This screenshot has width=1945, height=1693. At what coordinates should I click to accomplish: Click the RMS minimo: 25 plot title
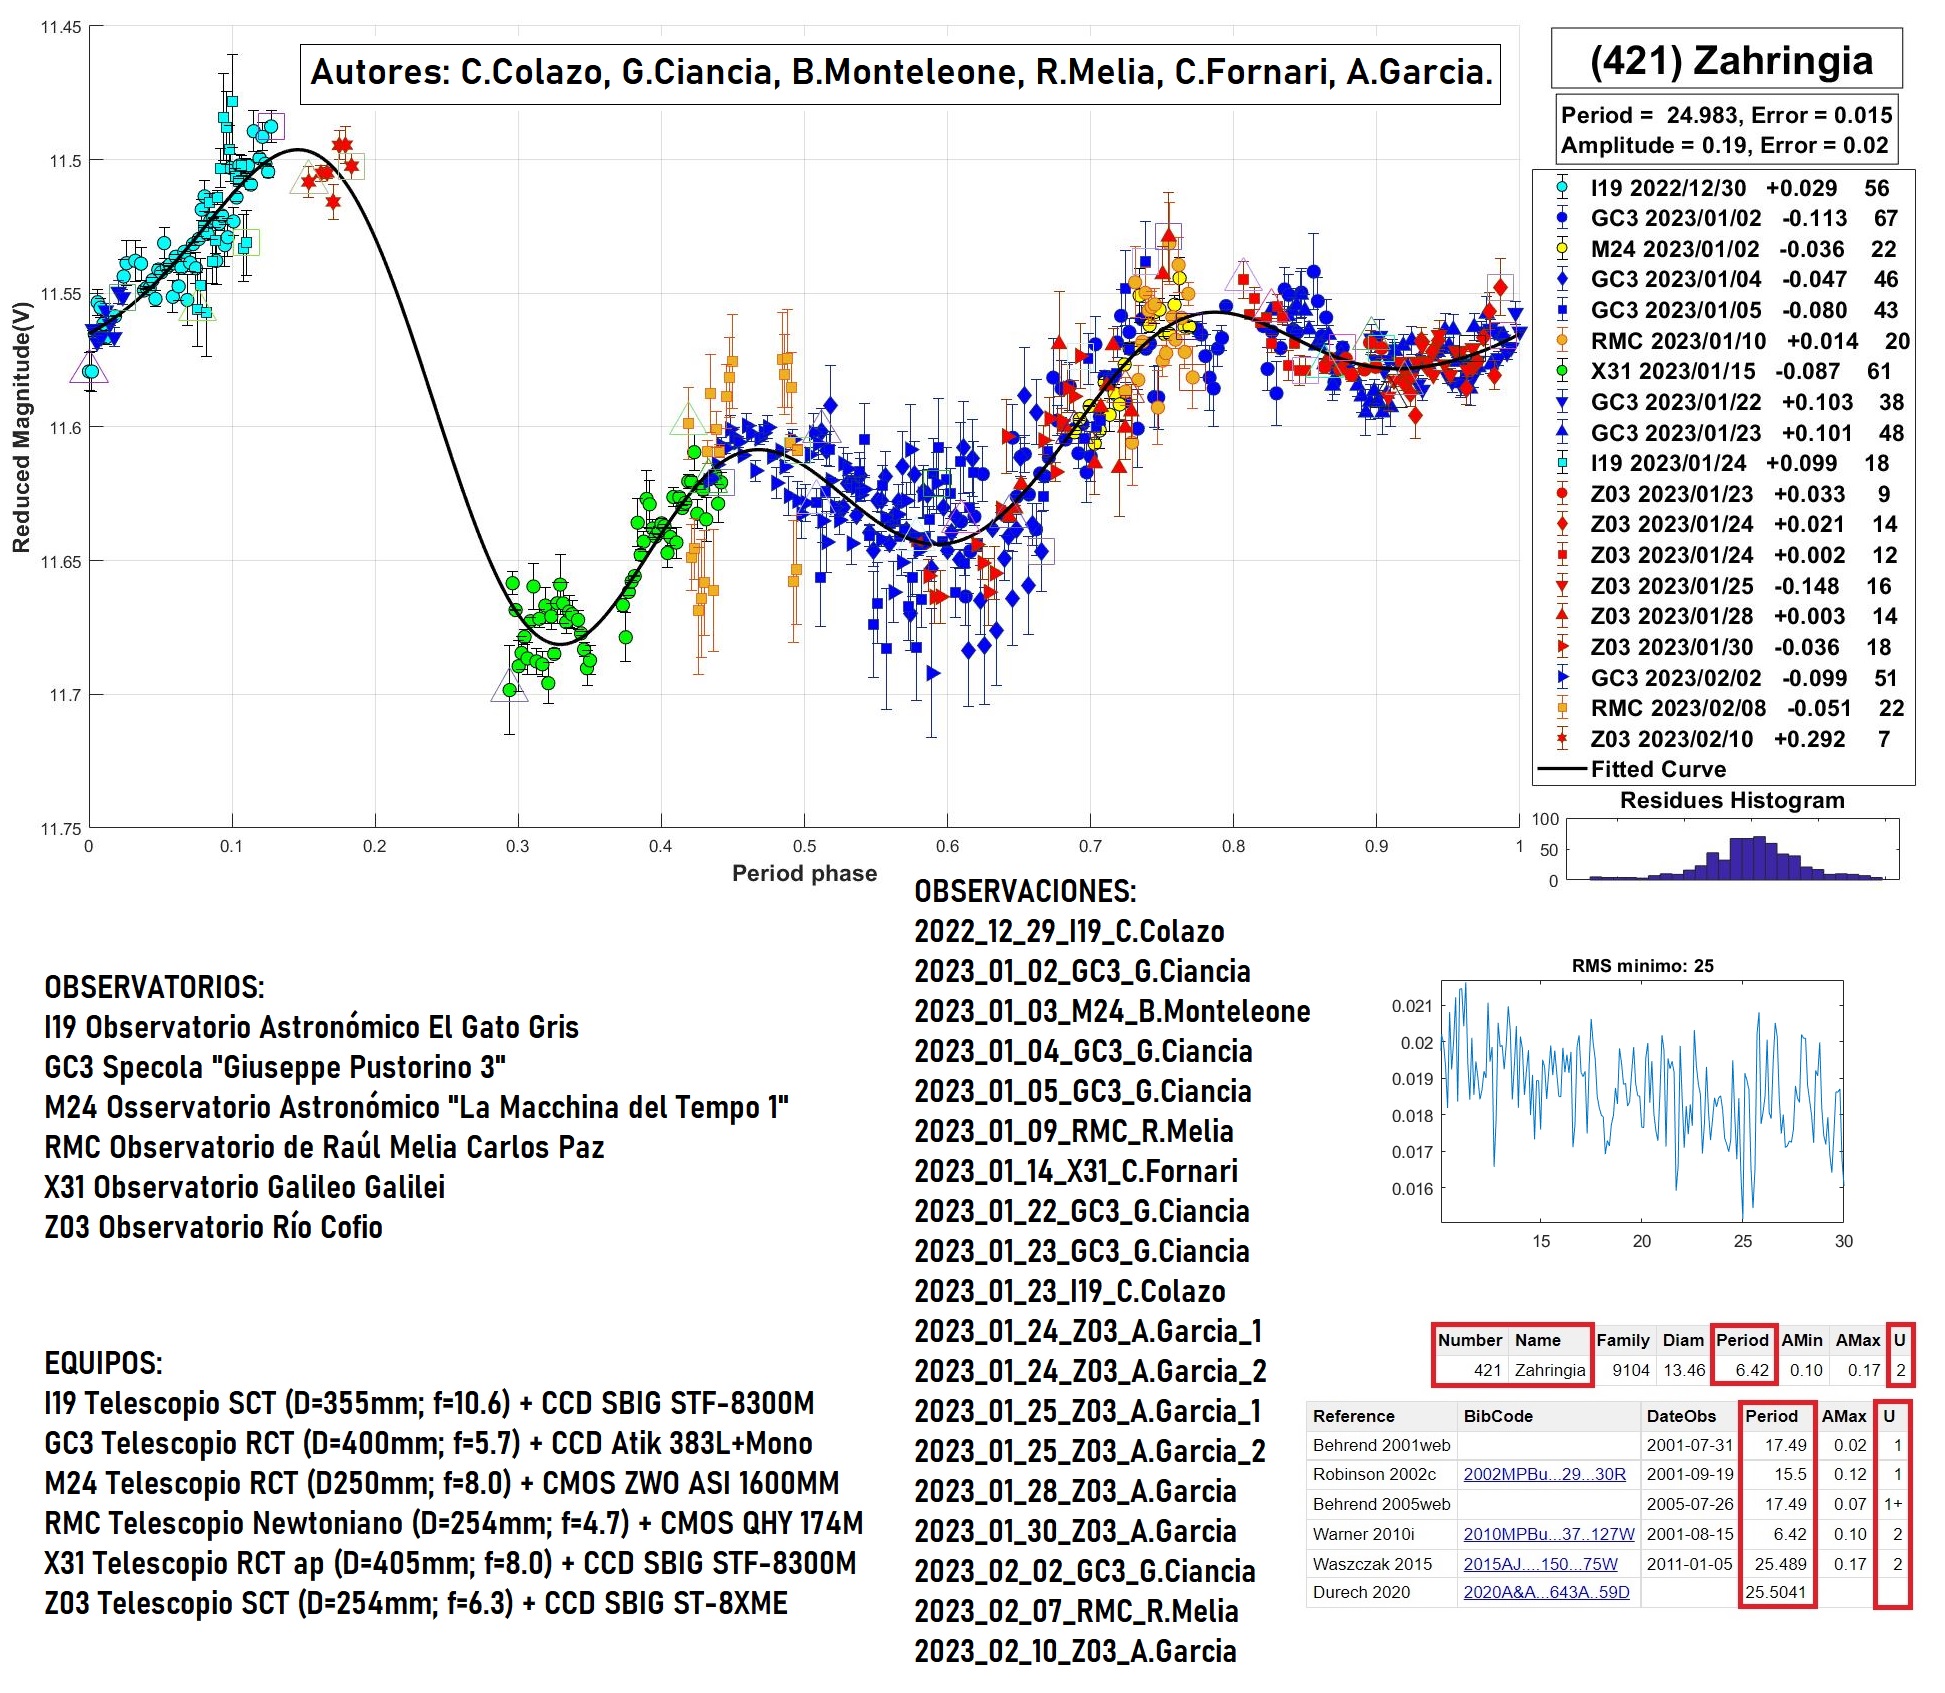tap(1643, 966)
